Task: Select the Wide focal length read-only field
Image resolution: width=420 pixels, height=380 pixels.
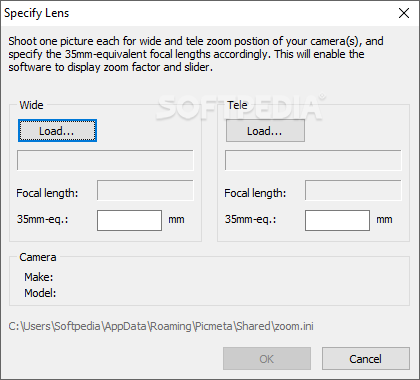Action: pos(145,190)
